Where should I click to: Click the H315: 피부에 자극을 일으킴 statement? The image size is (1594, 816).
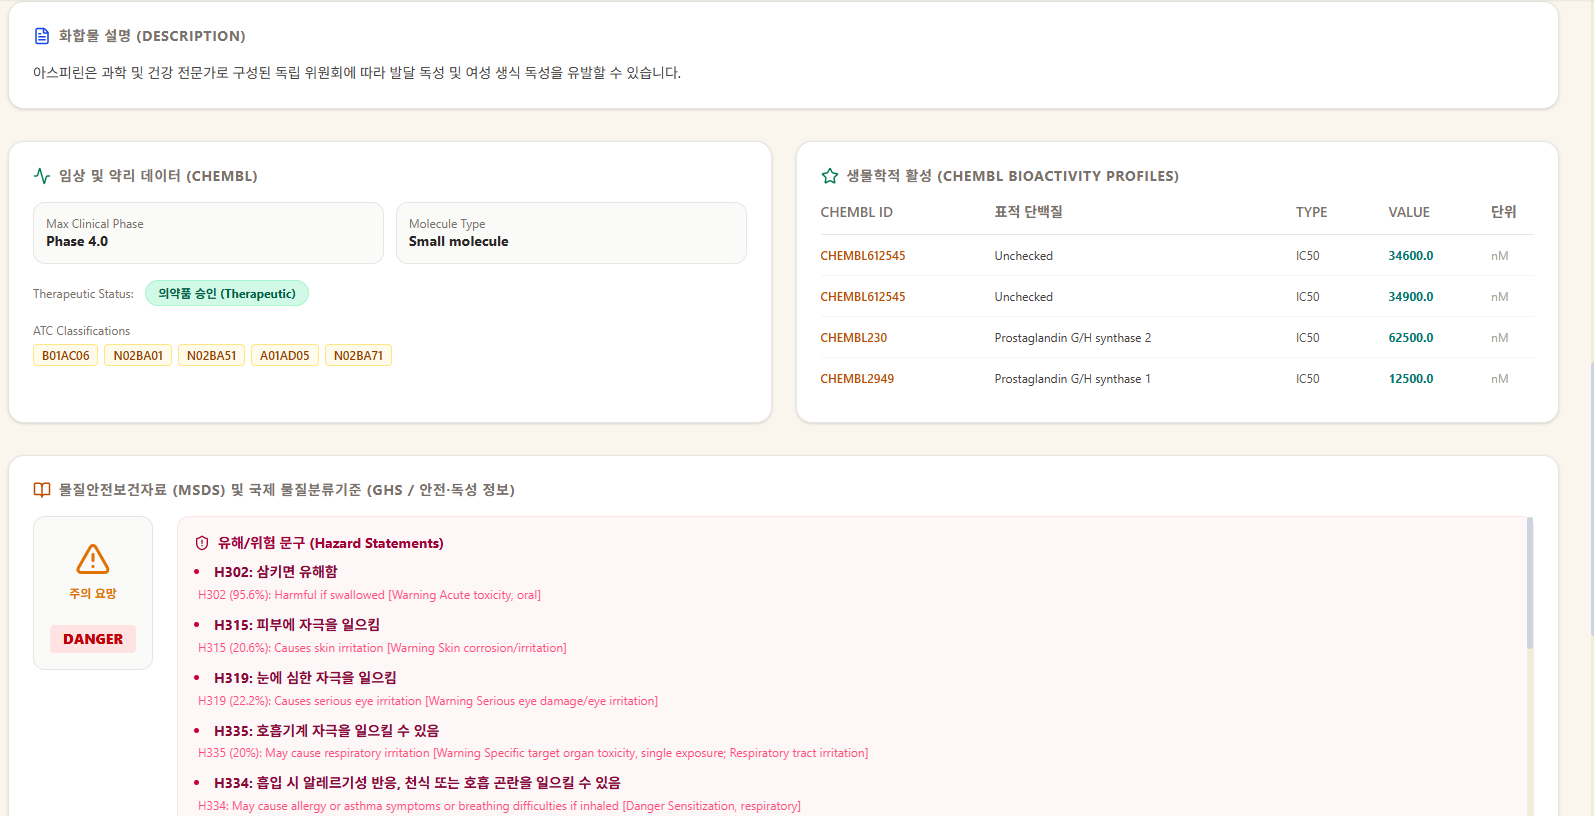[297, 625]
